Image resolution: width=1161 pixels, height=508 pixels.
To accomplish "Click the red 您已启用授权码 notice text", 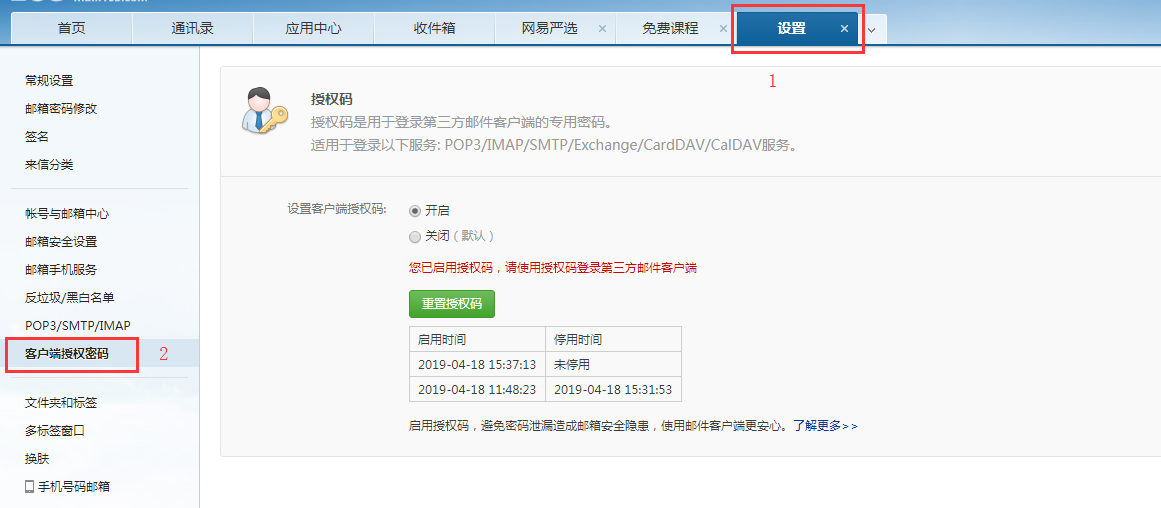I will [x=553, y=268].
